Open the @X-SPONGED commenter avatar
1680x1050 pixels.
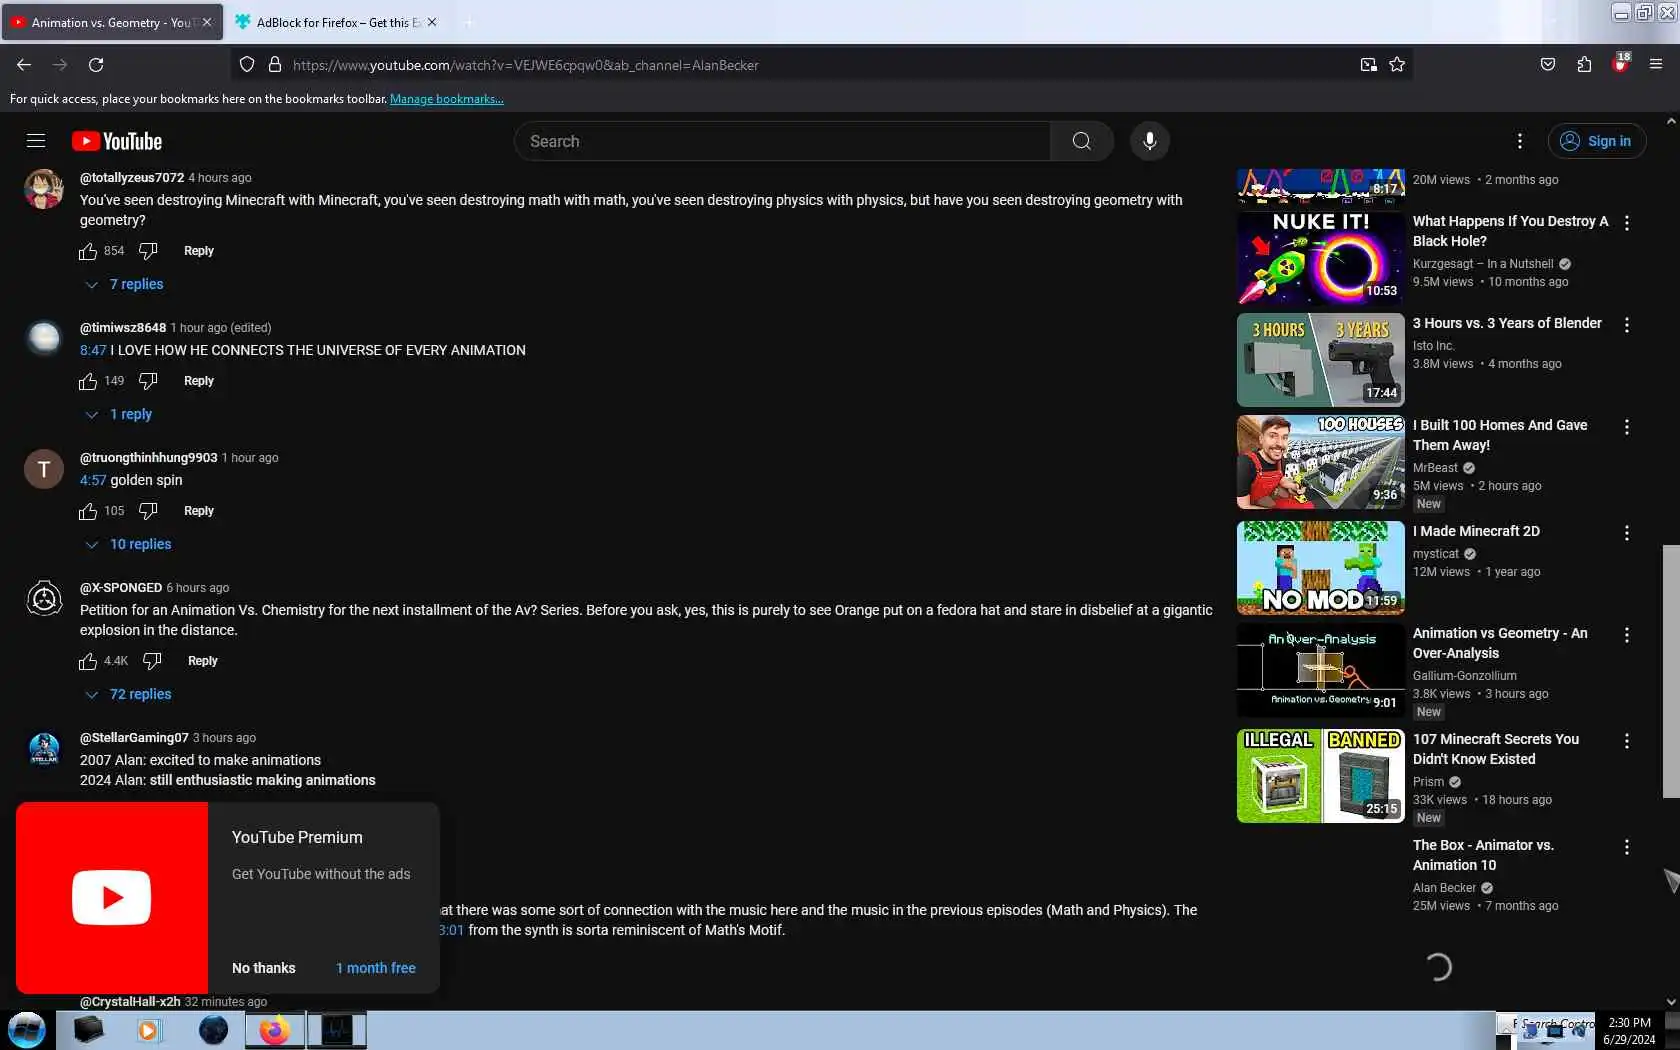tap(44, 598)
